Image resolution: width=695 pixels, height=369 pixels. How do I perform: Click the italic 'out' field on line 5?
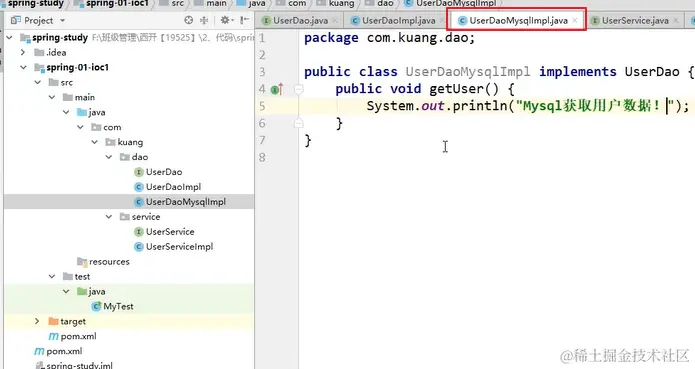(x=432, y=106)
